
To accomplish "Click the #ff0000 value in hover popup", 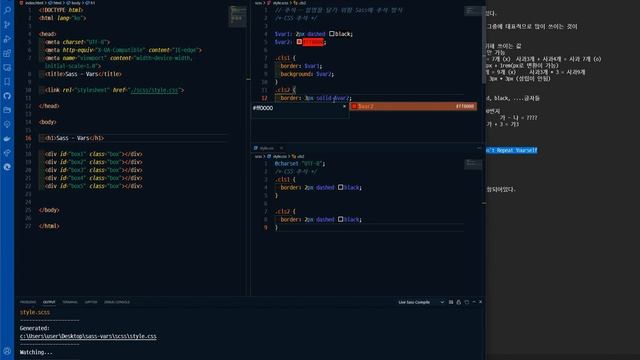I will tap(263, 108).
